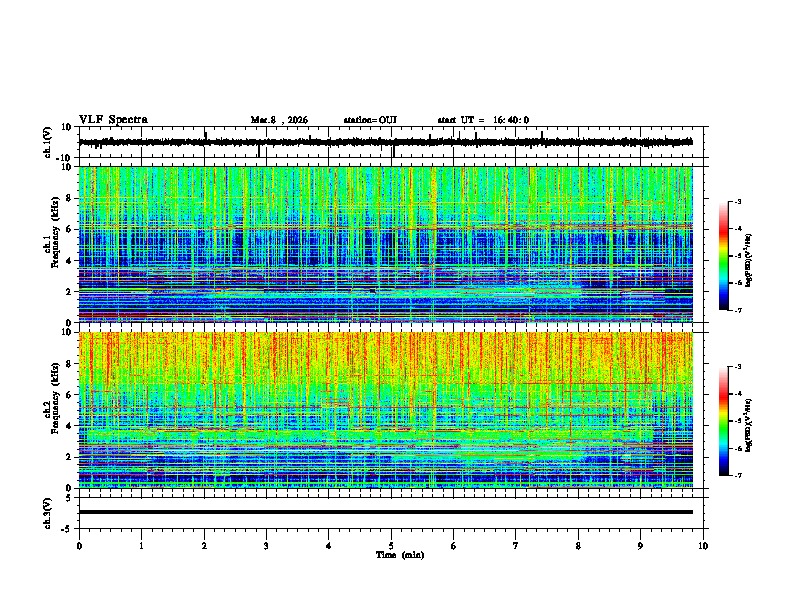Click the "VLF Spectra" plot title
Screen dimensions: 792x612
point(113,120)
